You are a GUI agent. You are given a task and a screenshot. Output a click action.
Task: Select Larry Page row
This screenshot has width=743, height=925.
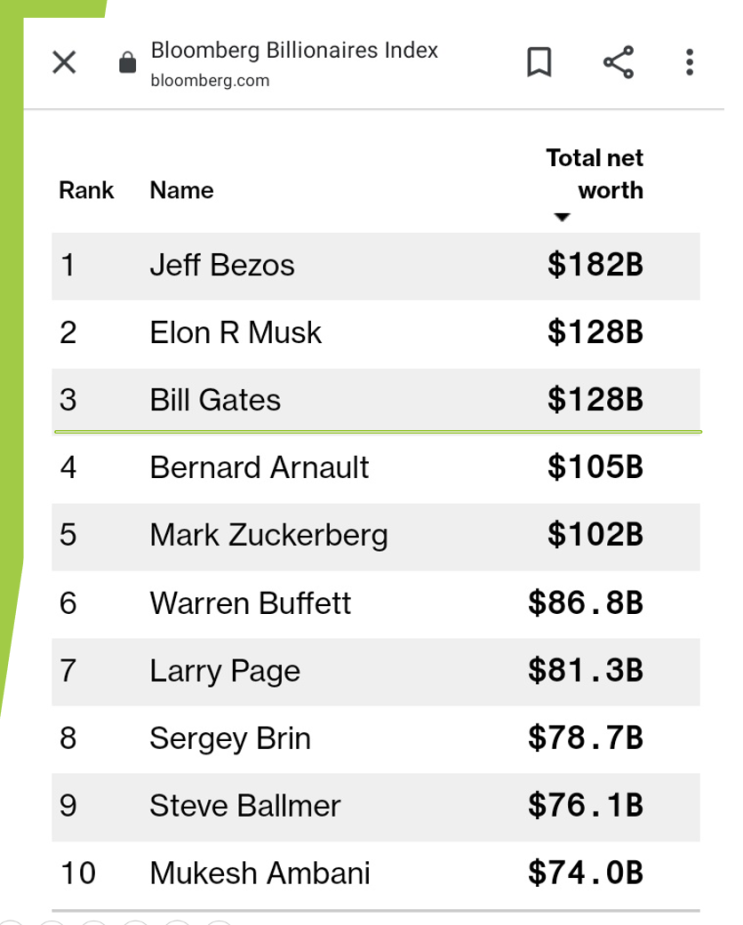click(376, 672)
